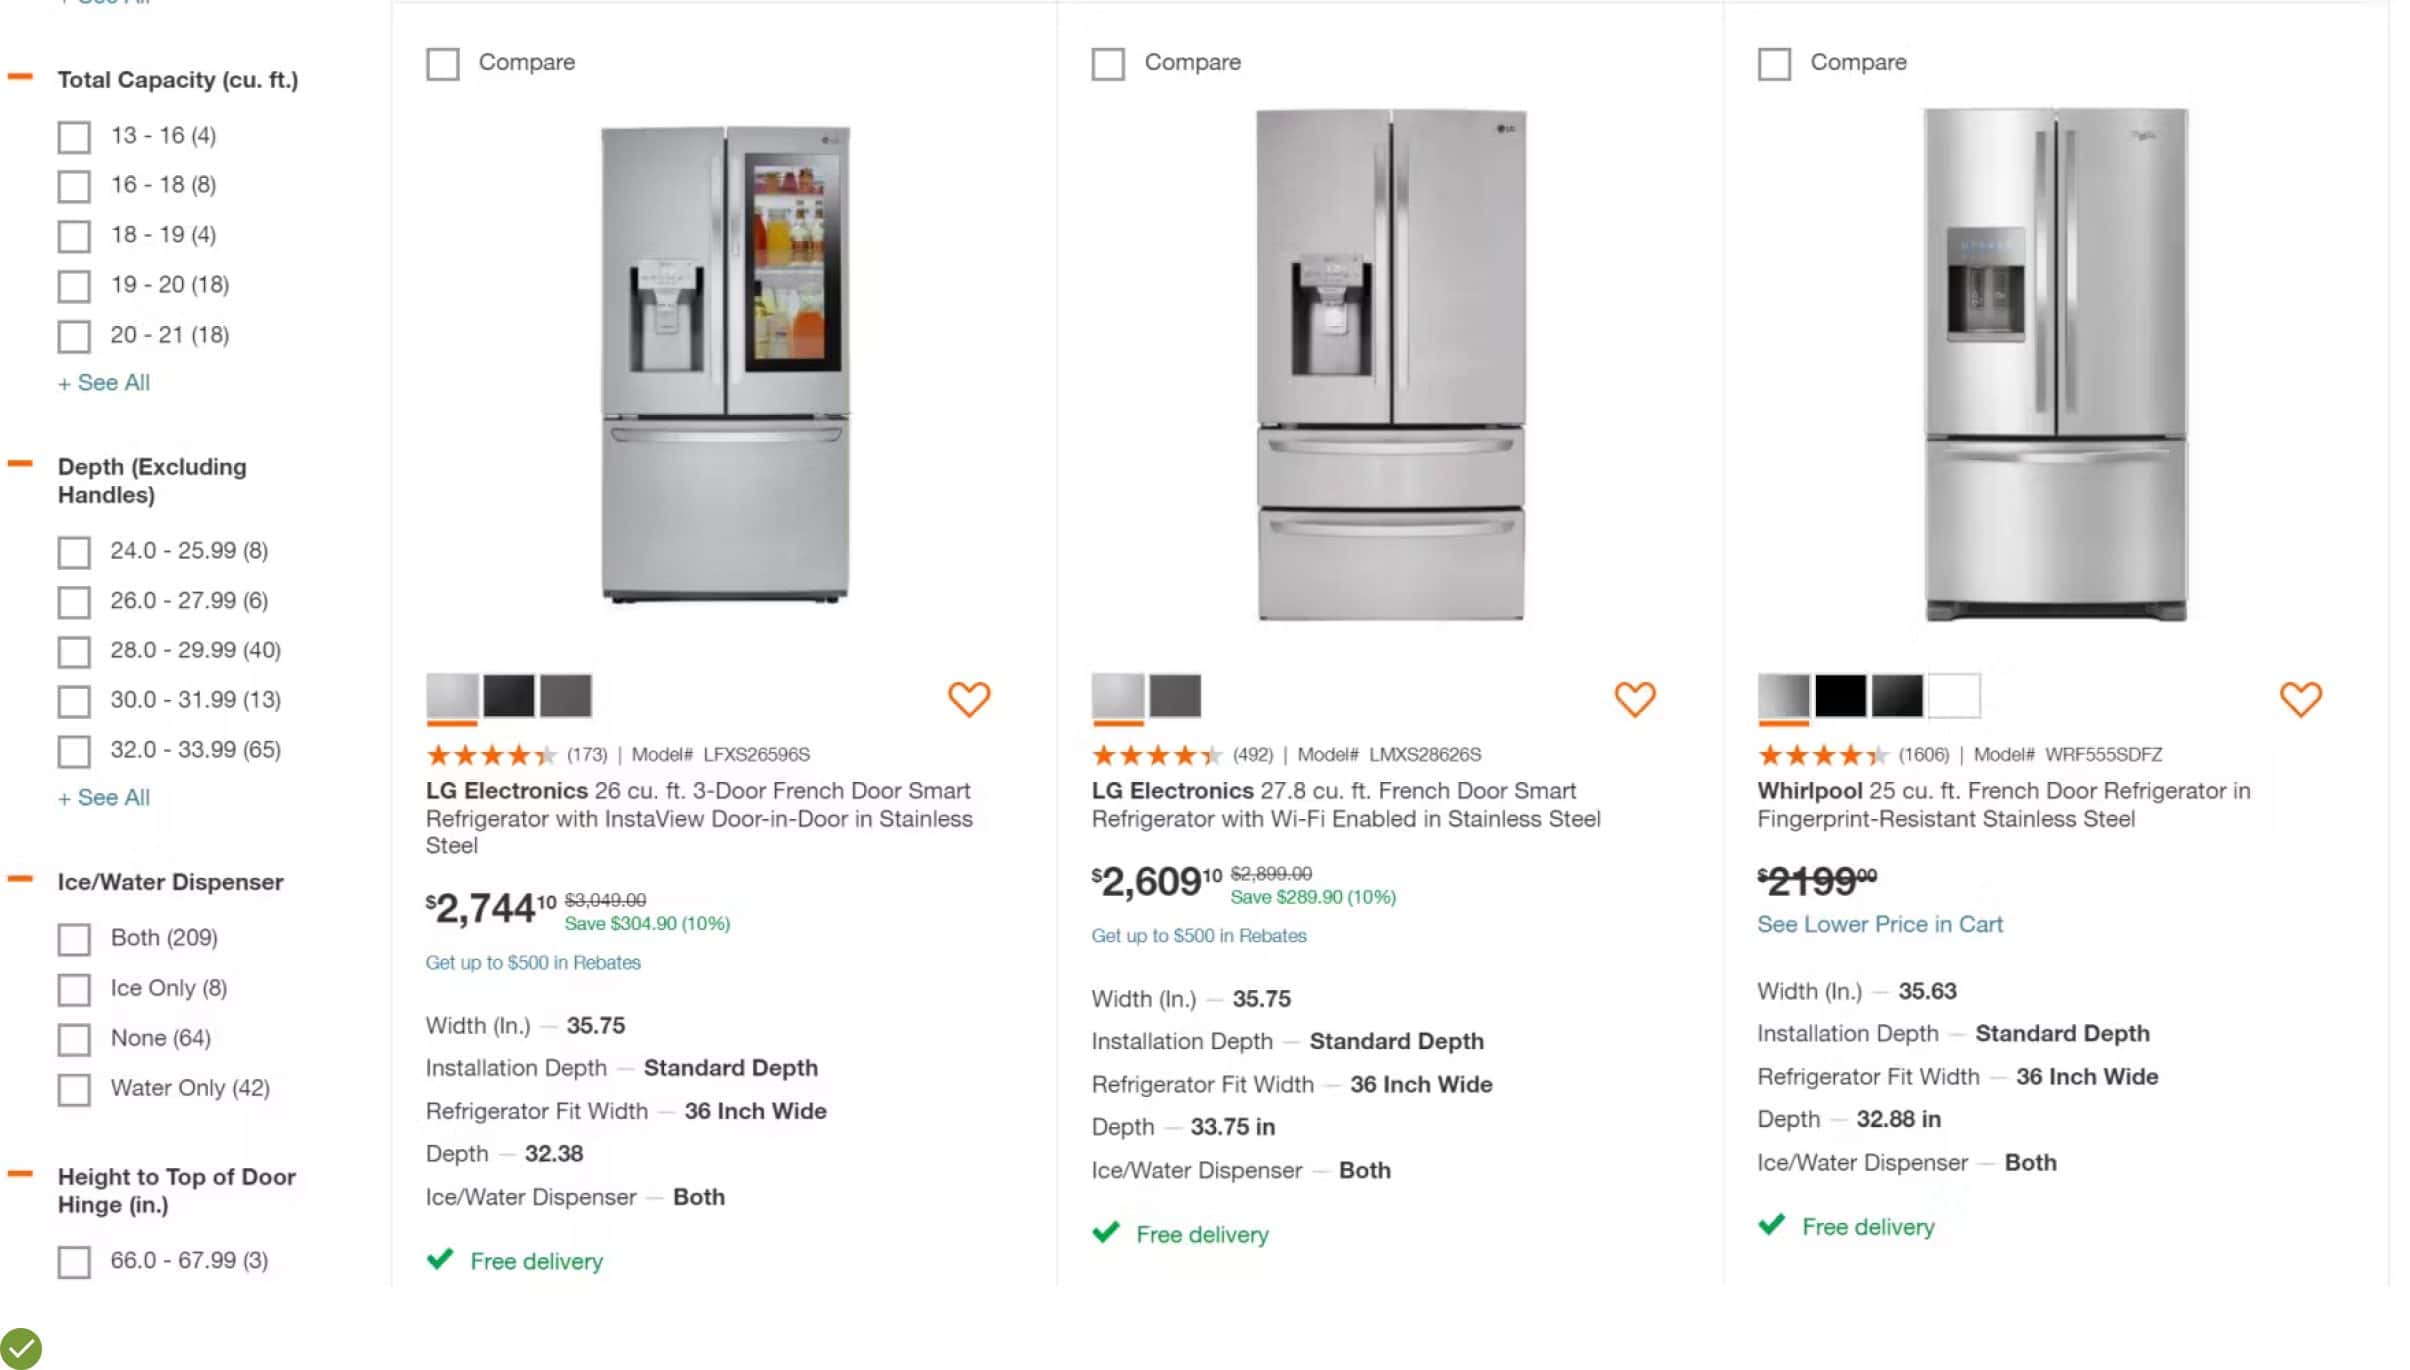
Task: Open LG 27.8 cu. ft. refrigerator product image
Action: (x=1390, y=365)
